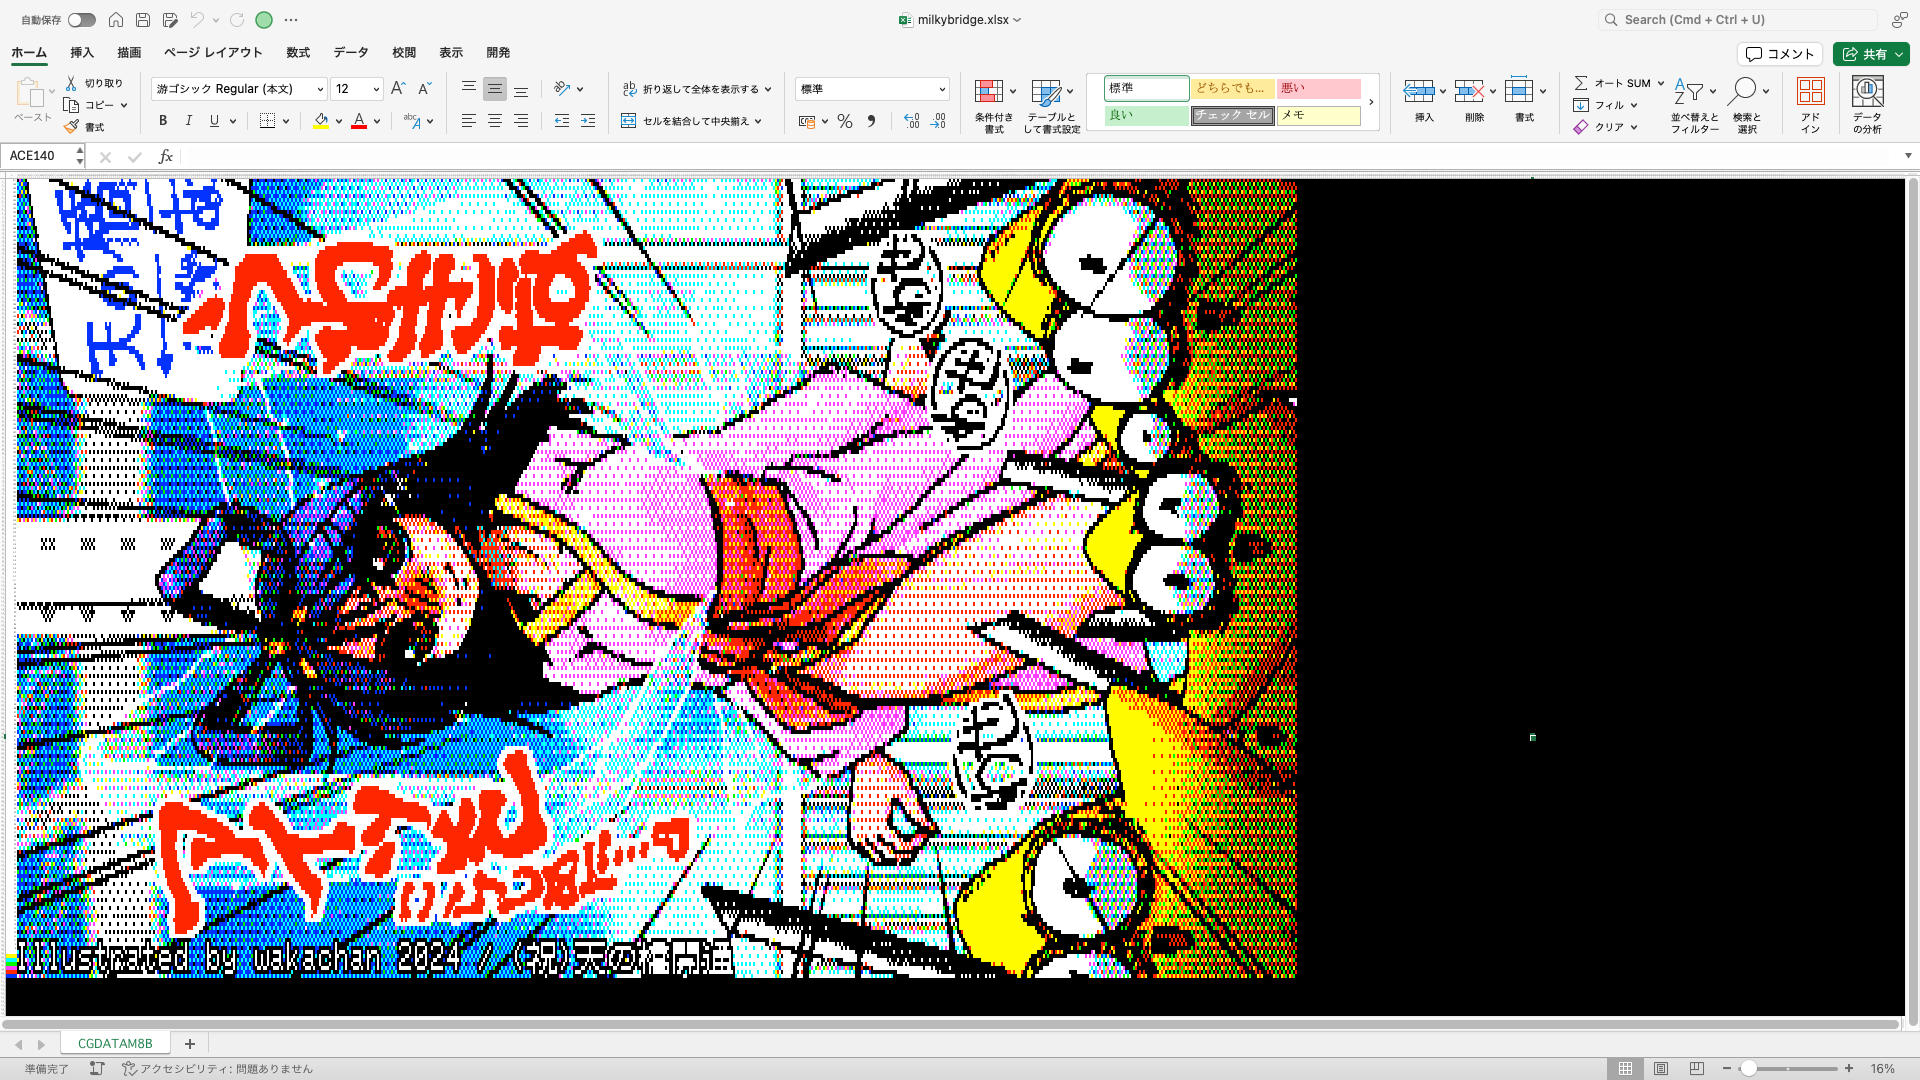Viewport: 1920px width, 1080px height.
Task: Open Fill dropdown
Action: pyautogui.click(x=1634, y=105)
